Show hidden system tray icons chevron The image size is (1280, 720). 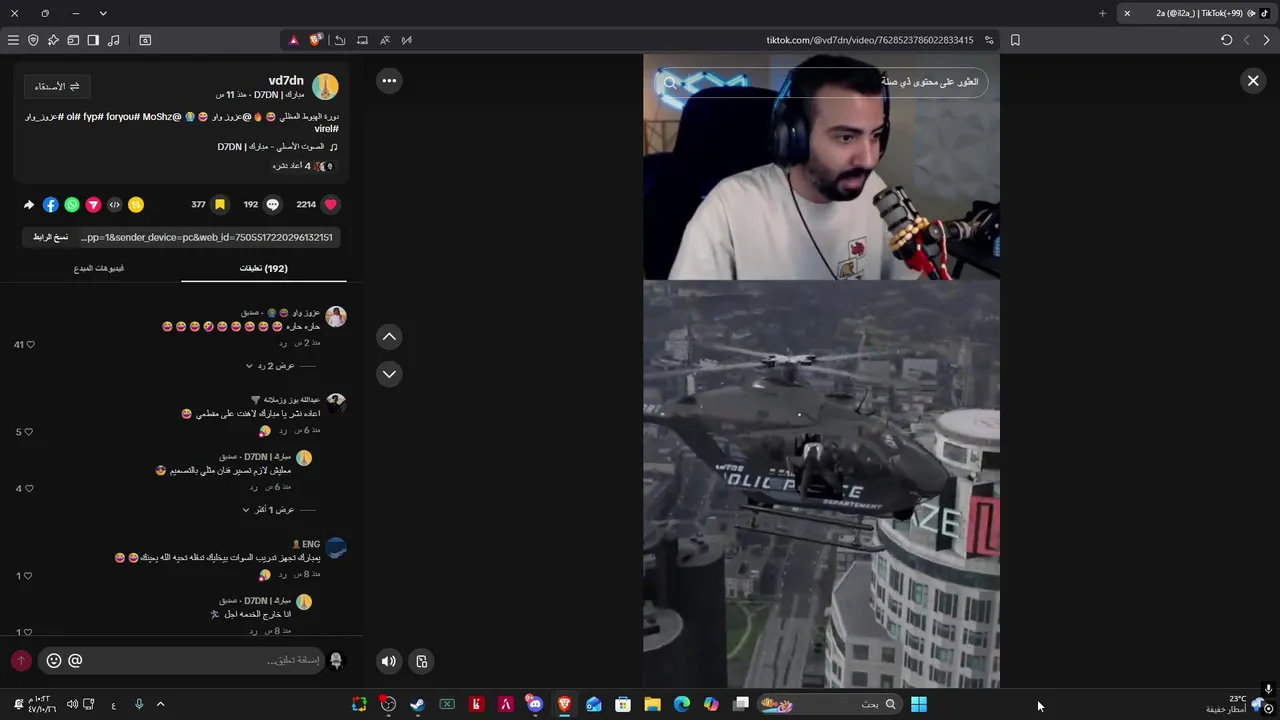coord(160,704)
